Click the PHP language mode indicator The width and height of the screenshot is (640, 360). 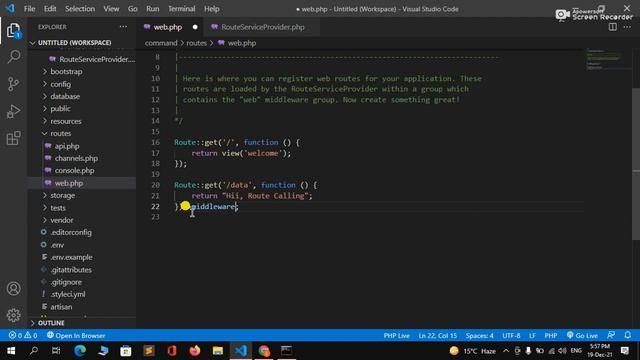(x=551, y=336)
